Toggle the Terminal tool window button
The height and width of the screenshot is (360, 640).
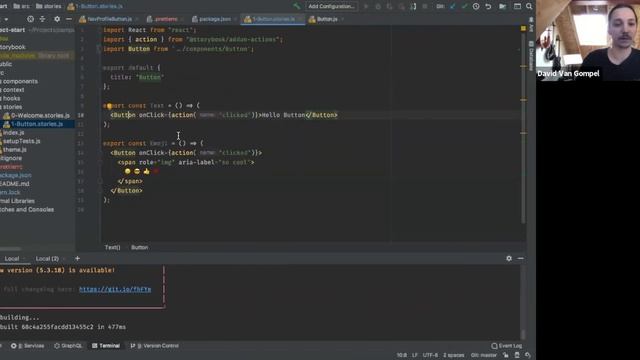[x=106, y=346]
